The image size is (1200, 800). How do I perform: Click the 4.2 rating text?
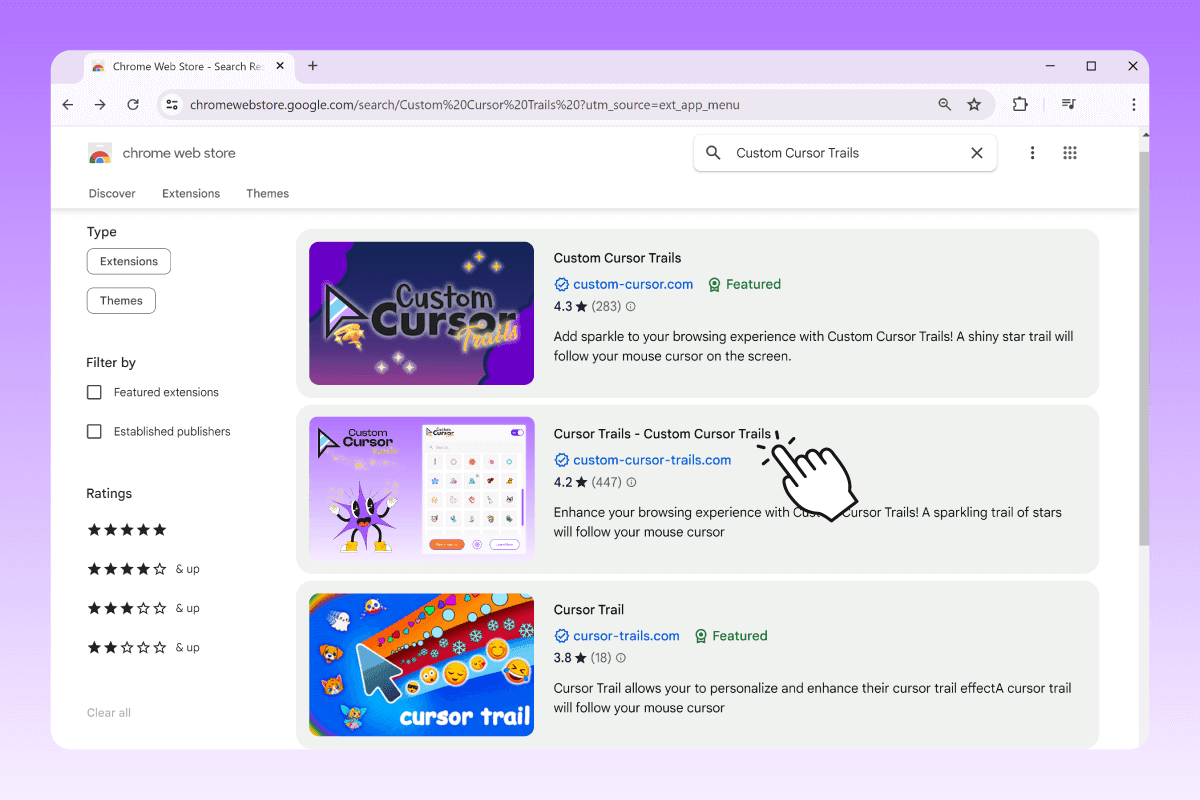pos(563,482)
